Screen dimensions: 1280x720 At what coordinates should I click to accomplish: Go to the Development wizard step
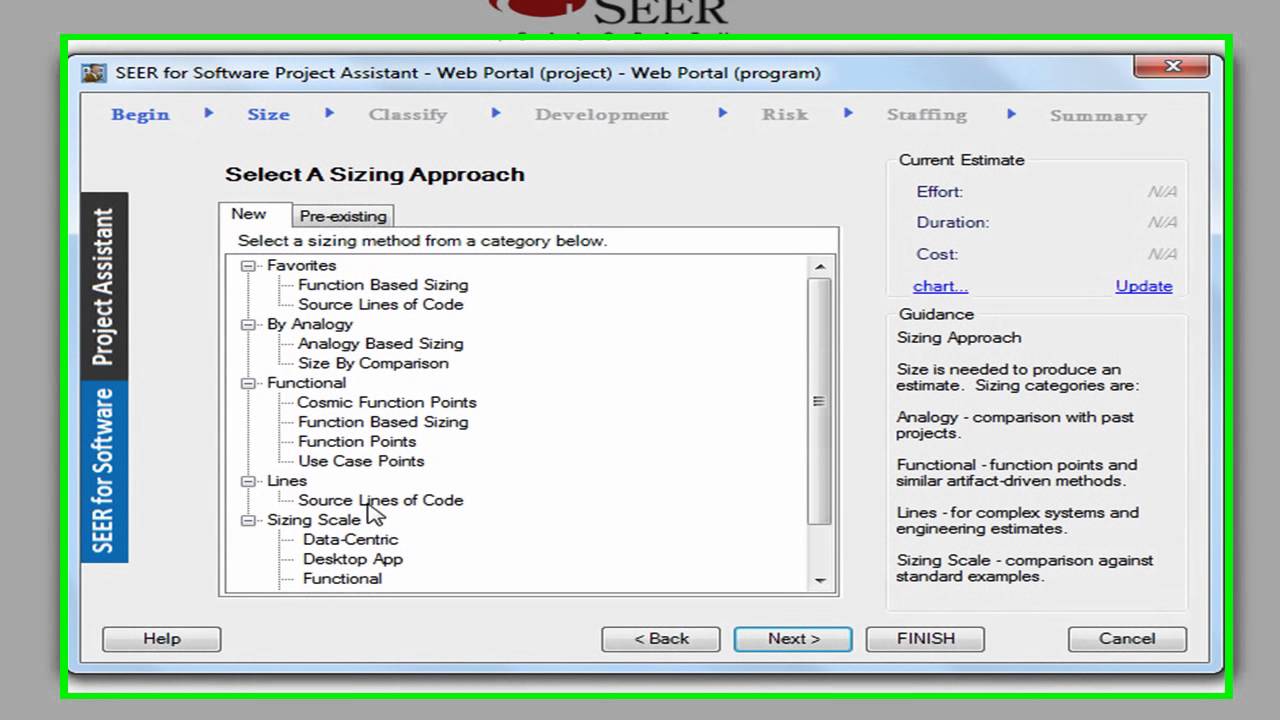(601, 114)
